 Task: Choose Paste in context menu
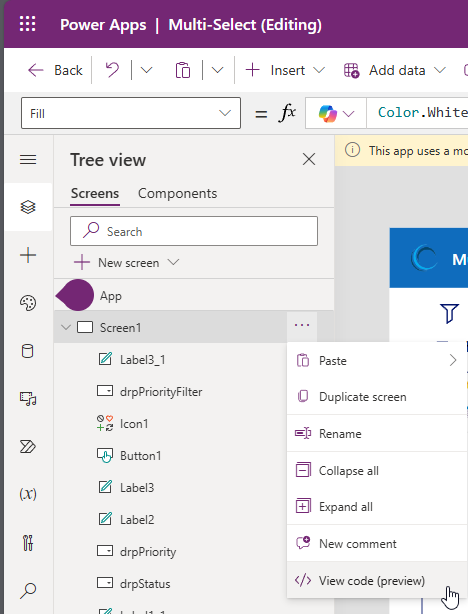(x=377, y=360)
